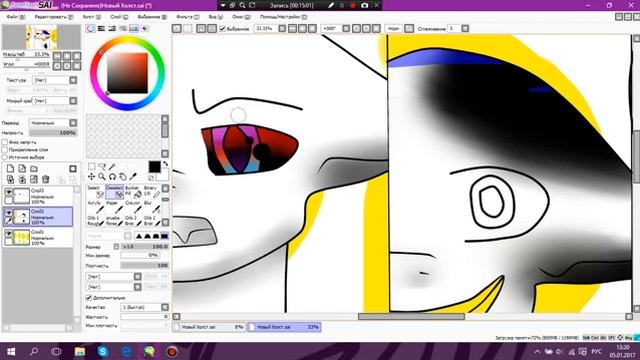Toggle visibility of layer Слой2
Viewport: 640px width, 360px height.
coord(8,212)
